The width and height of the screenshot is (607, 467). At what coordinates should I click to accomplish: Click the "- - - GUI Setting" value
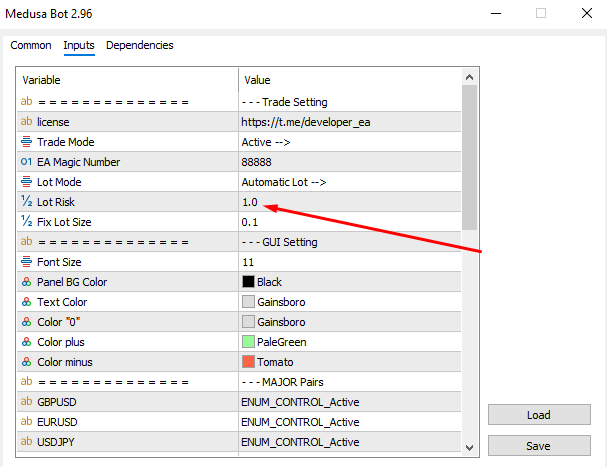point(279,242)
